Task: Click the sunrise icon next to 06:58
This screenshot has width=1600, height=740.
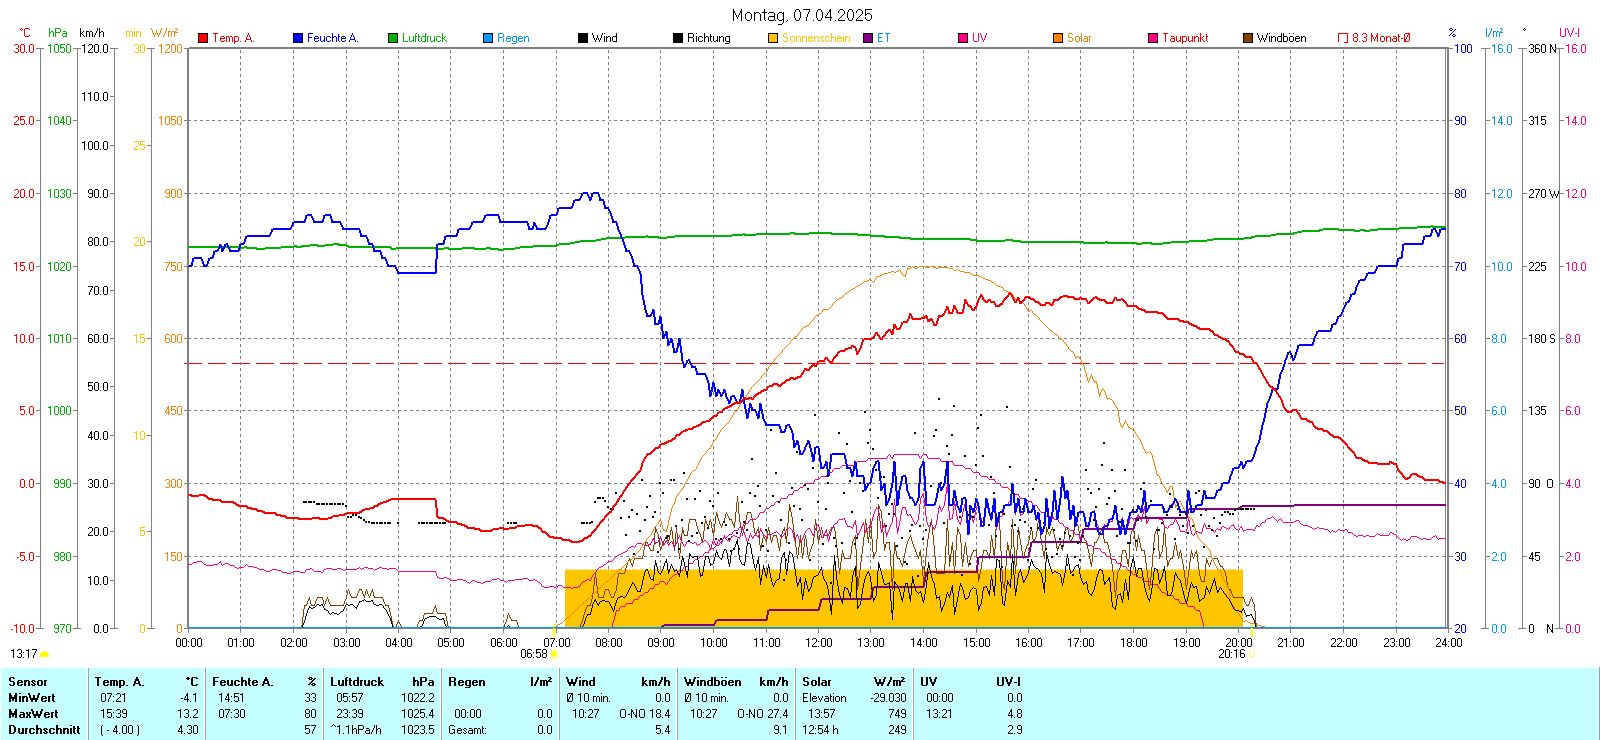Action: pyautogui.click(x=555, y=655)
